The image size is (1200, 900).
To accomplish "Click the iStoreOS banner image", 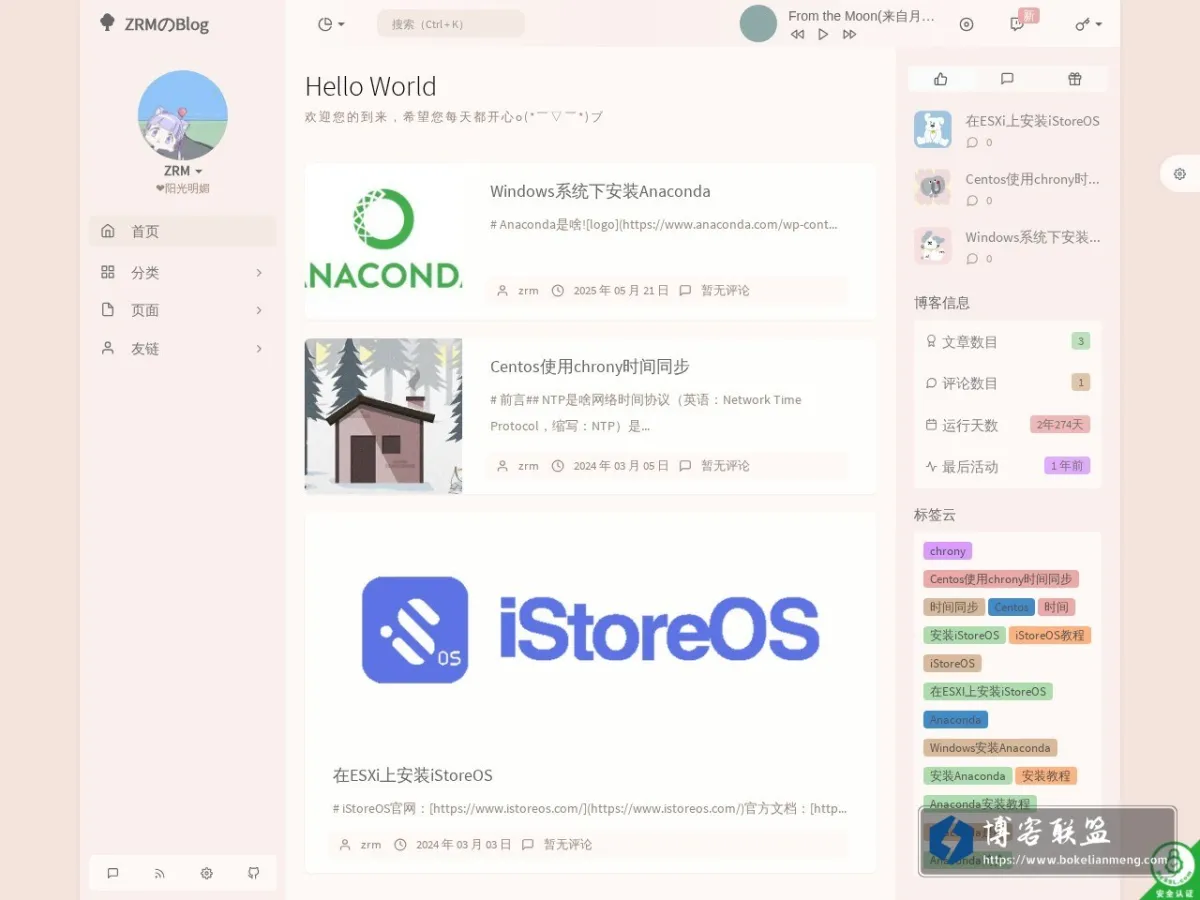I will pos(590,630).
